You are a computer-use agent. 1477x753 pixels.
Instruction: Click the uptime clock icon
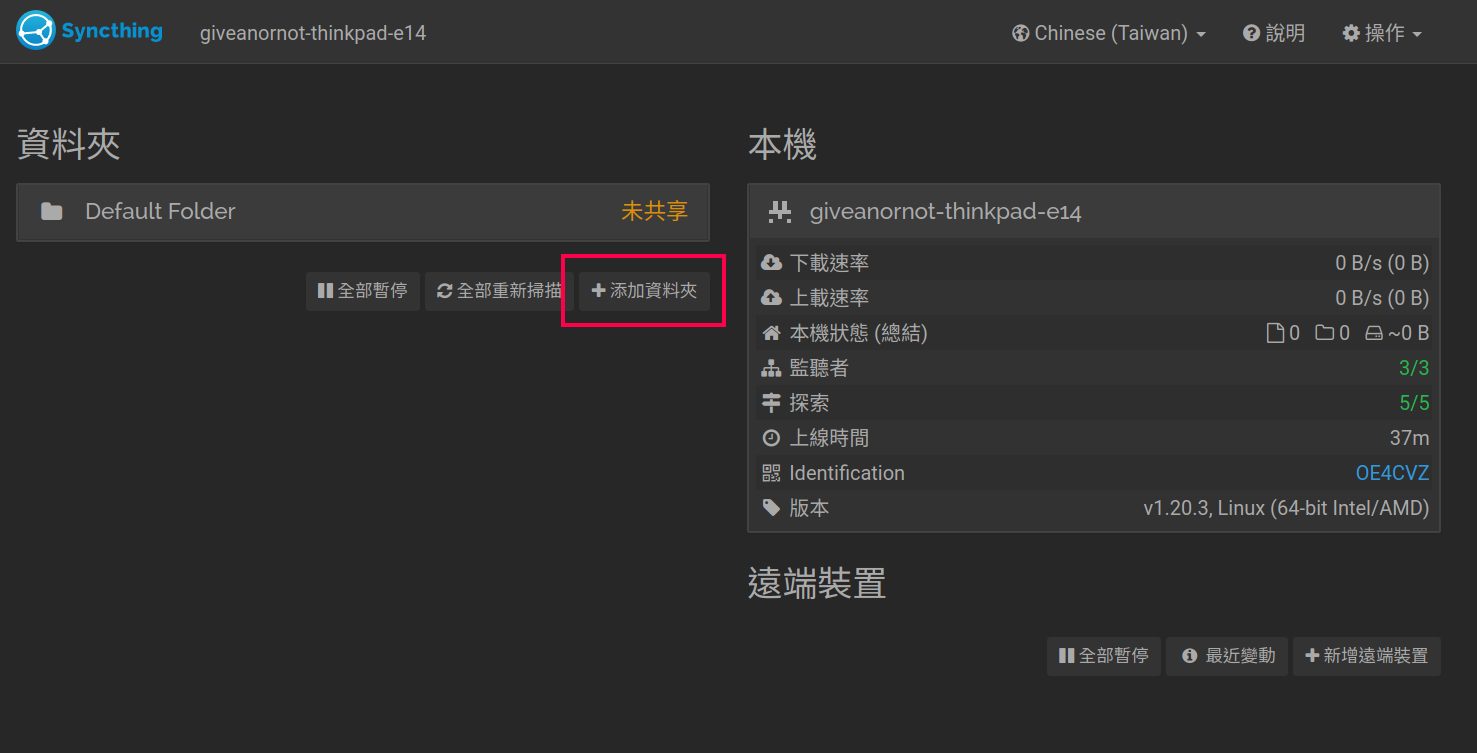tap(771, 438)
